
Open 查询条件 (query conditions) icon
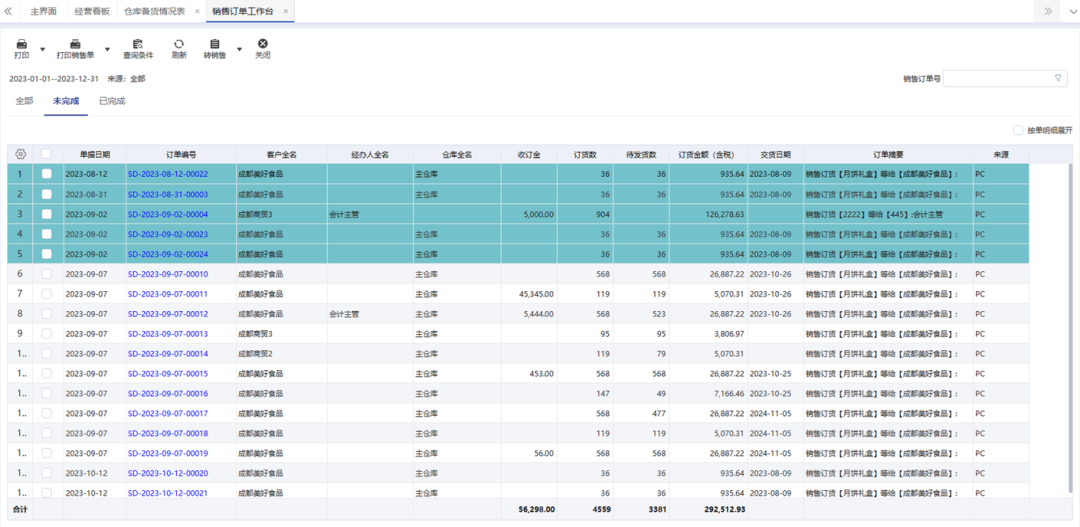tap(138, 44)
